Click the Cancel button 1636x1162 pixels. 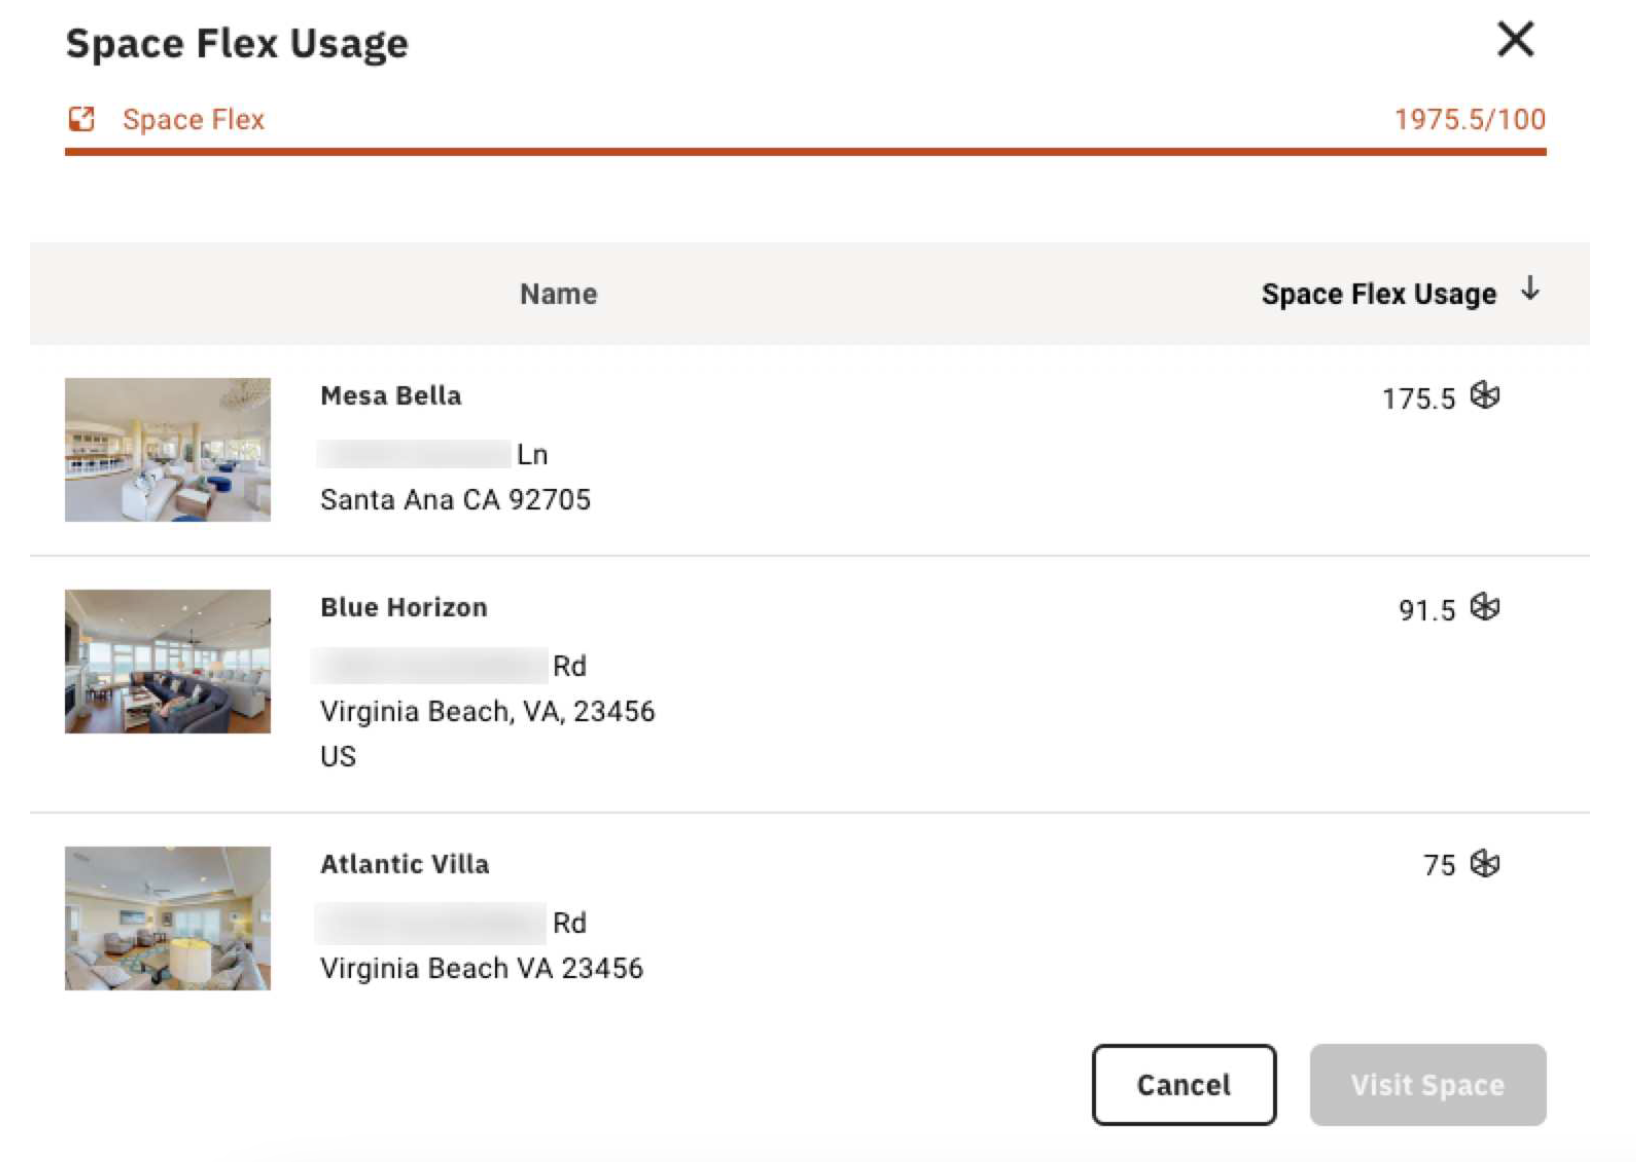point(1183,1084)
